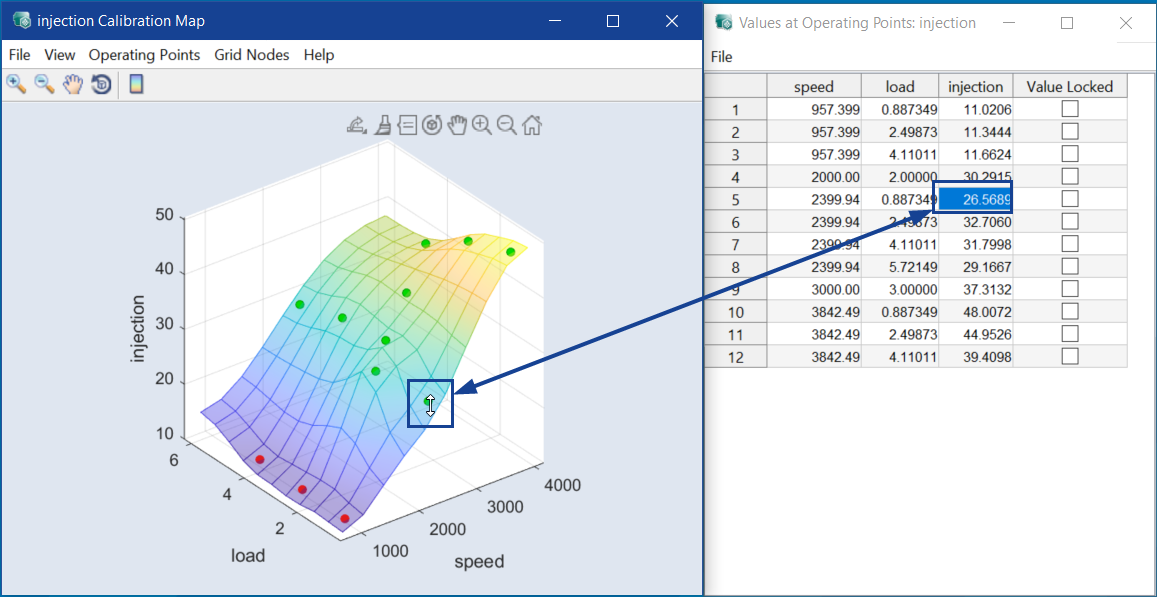
Task: Open the Grid Nodes menu
Action: coord(251,55)
